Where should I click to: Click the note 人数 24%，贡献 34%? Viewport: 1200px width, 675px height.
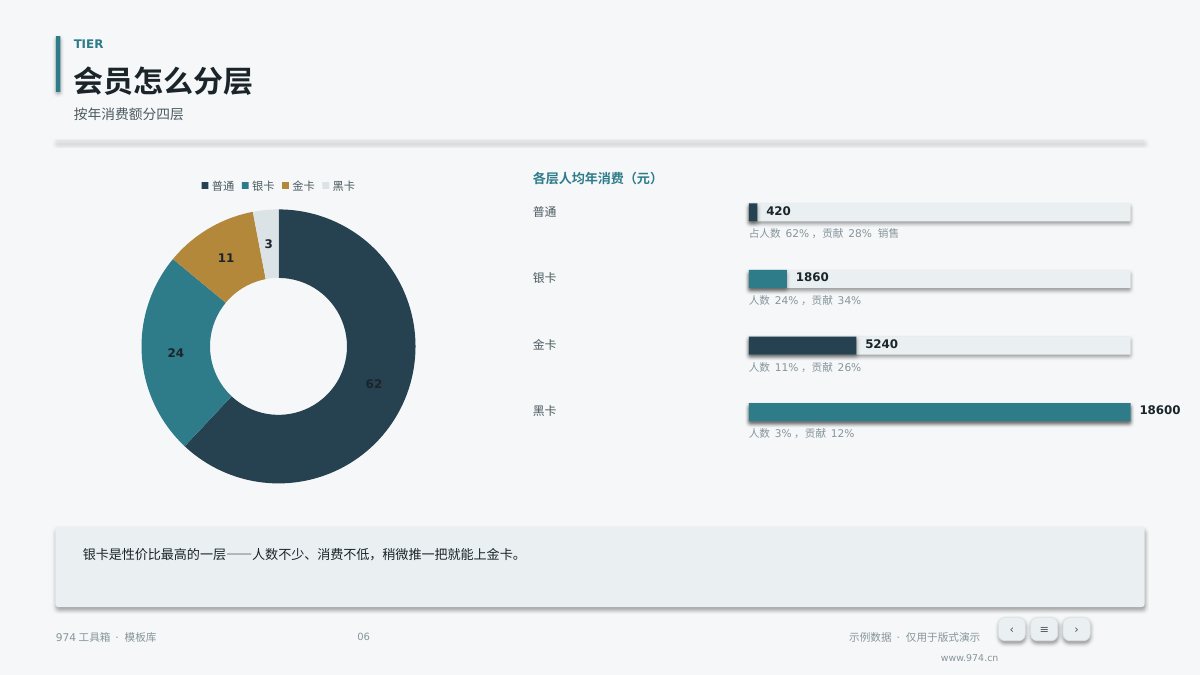(x=805, y=300)
